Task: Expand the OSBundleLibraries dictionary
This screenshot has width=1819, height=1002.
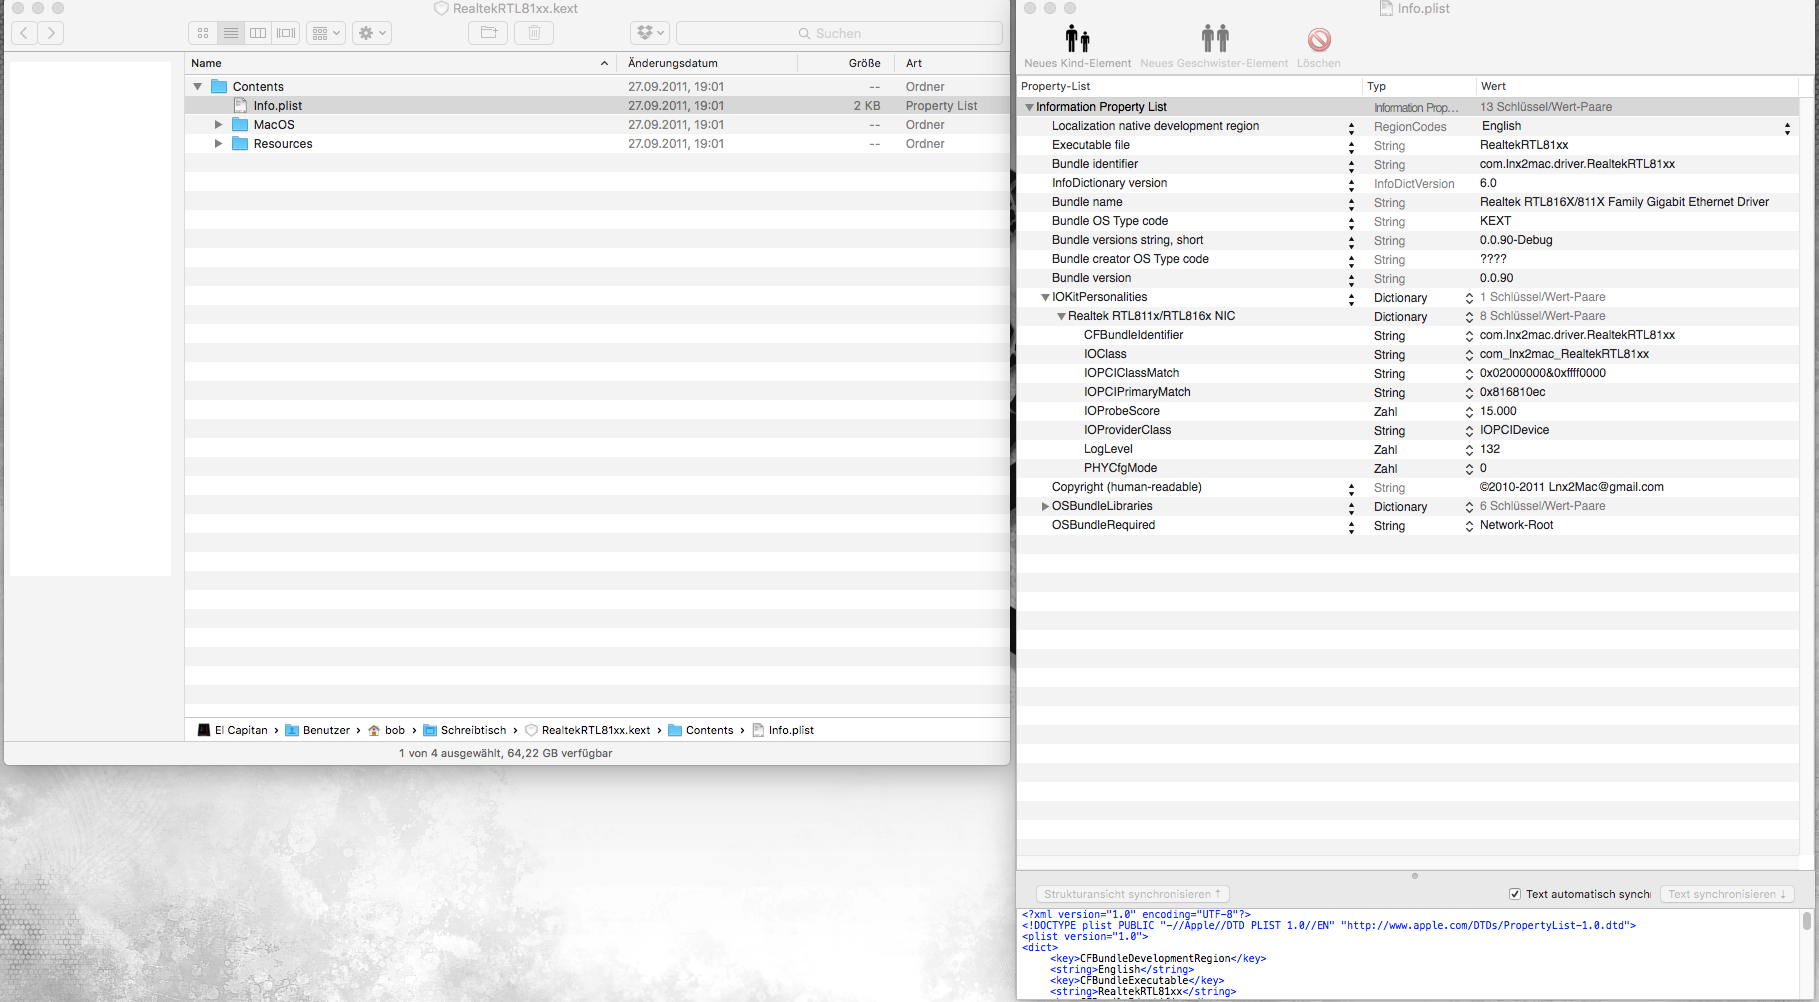Action: click(x=1045, y=506)
